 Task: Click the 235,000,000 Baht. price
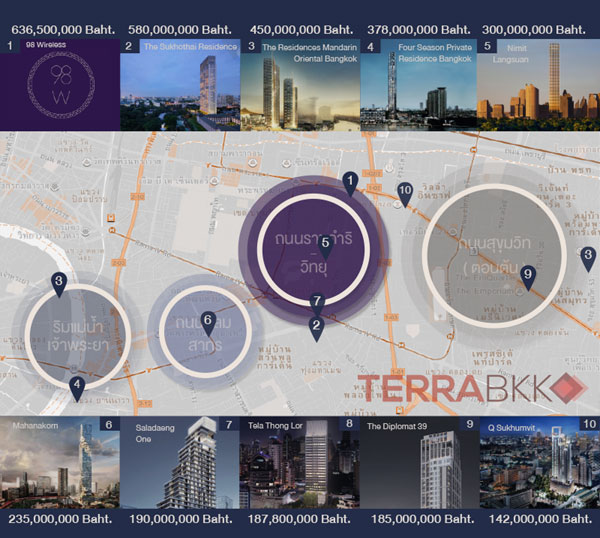tap(60, 519)
